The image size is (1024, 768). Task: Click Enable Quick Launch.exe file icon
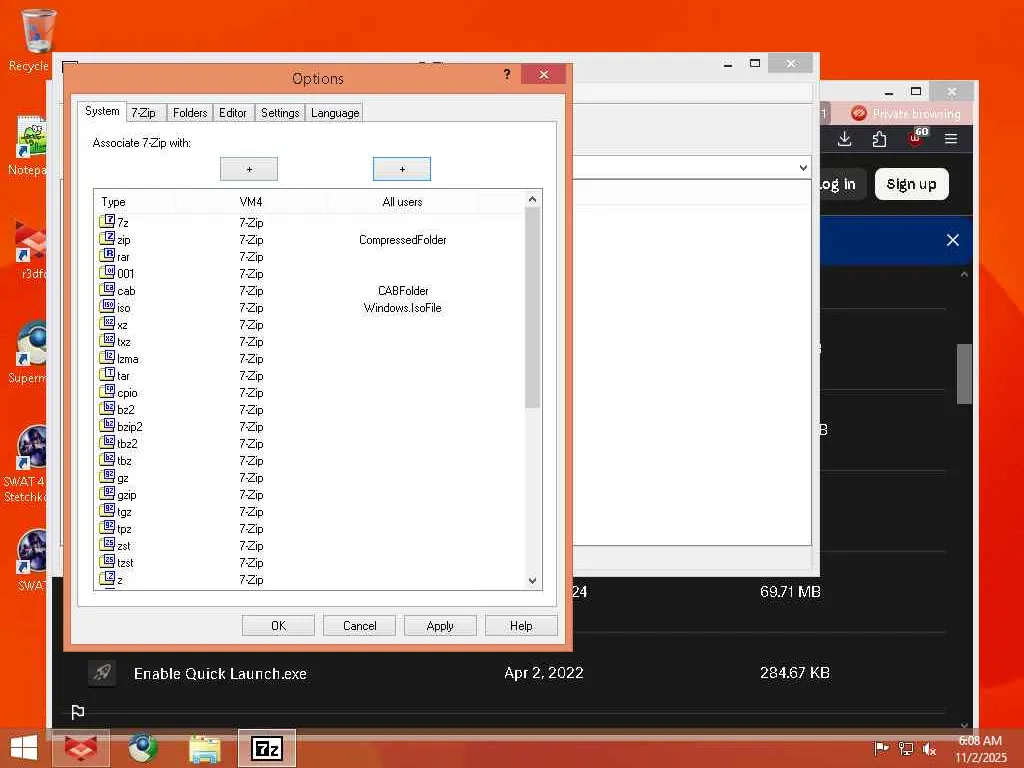click(103, 673)
